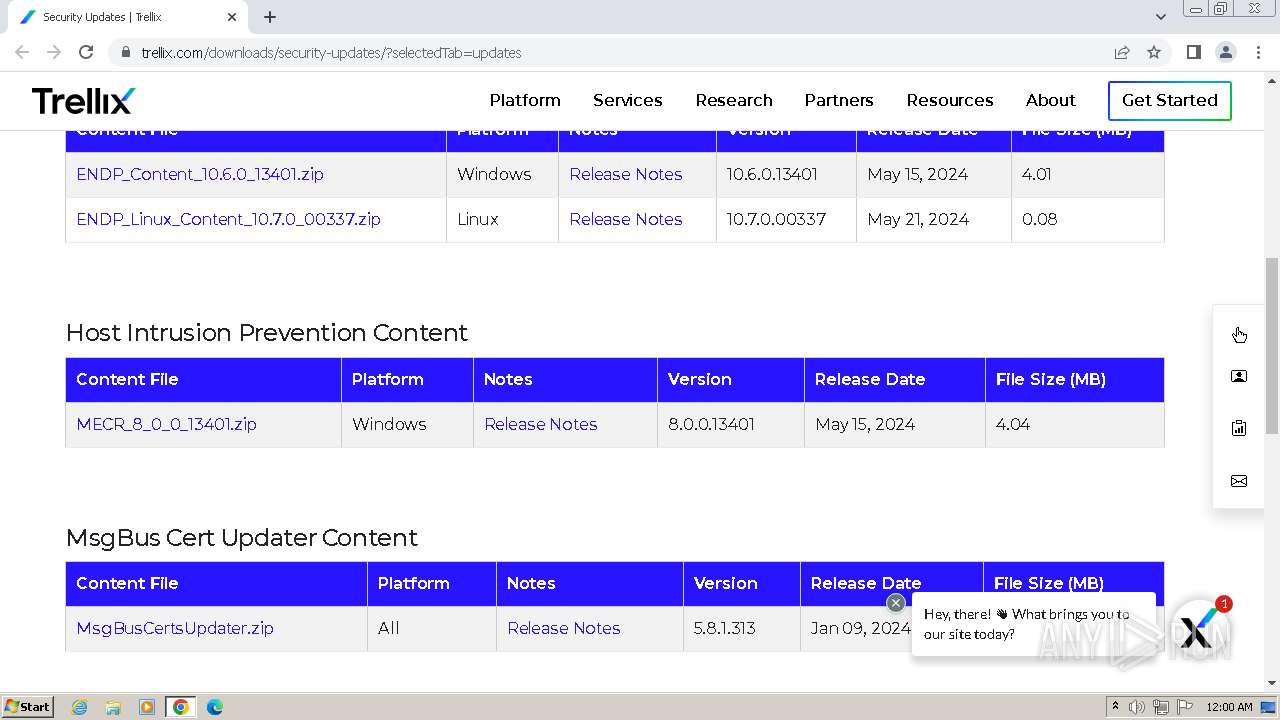This screenshot has width=1280, height=720.
Task: Open Release Notes for ENDP Windows content
Action: 626,174
